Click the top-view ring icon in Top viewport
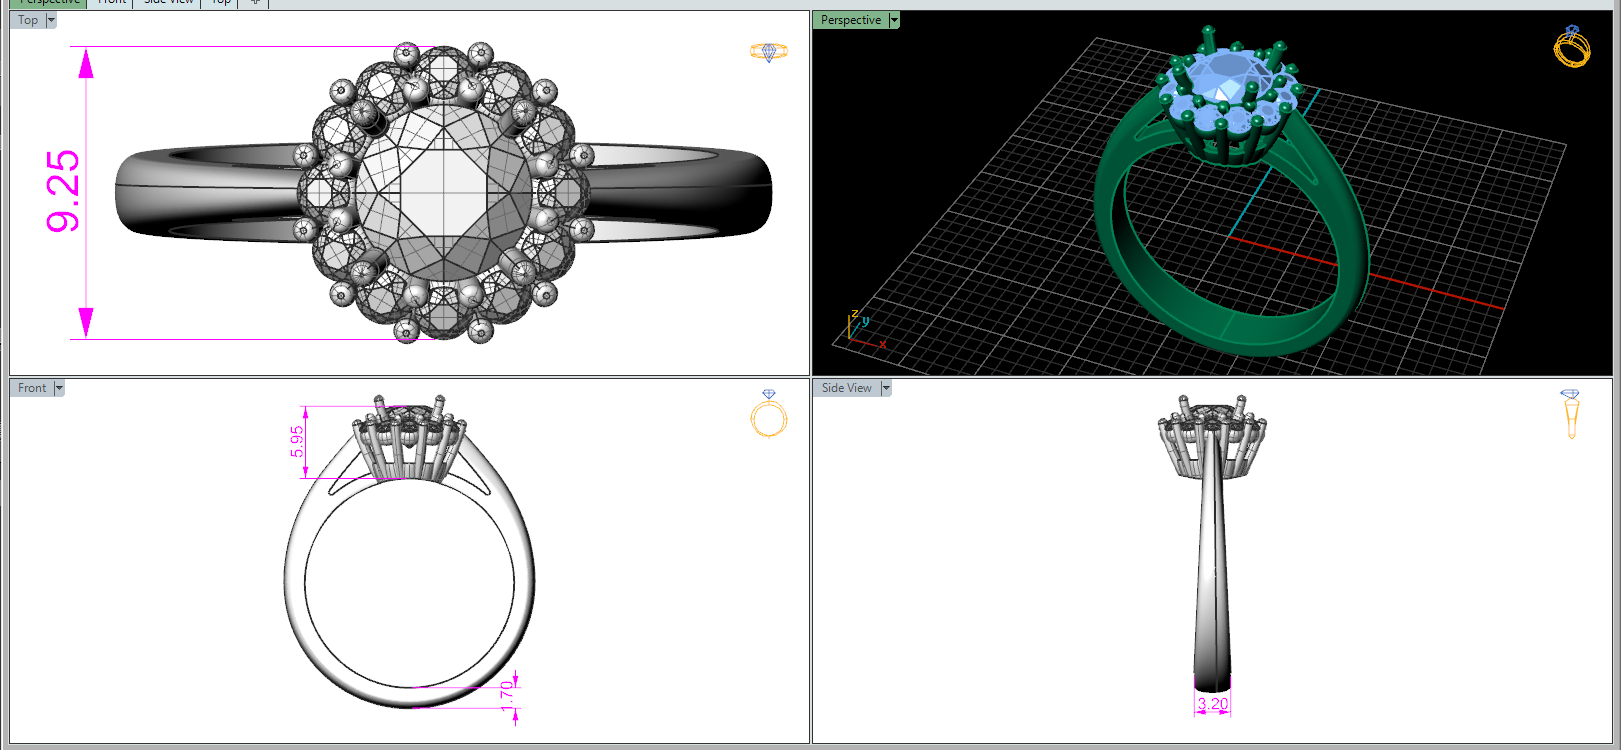This screenshot has width=1621, height=750. 769,51
